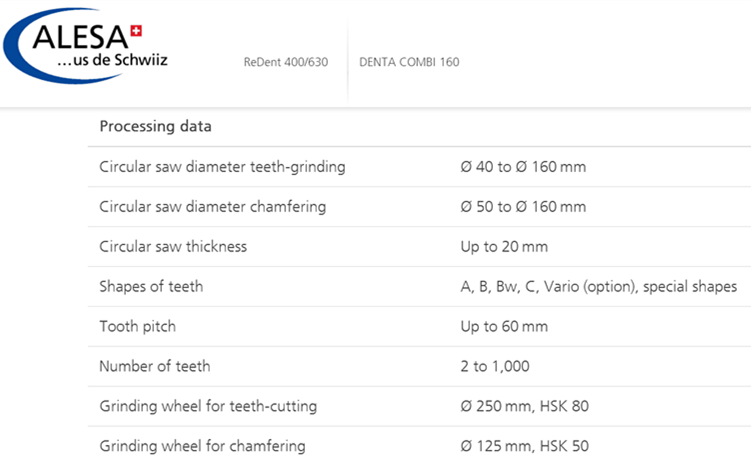Click the '...us de Schwiiz' tagline
The height and width of the screenshot is (469, 751).
pos(112,60)
